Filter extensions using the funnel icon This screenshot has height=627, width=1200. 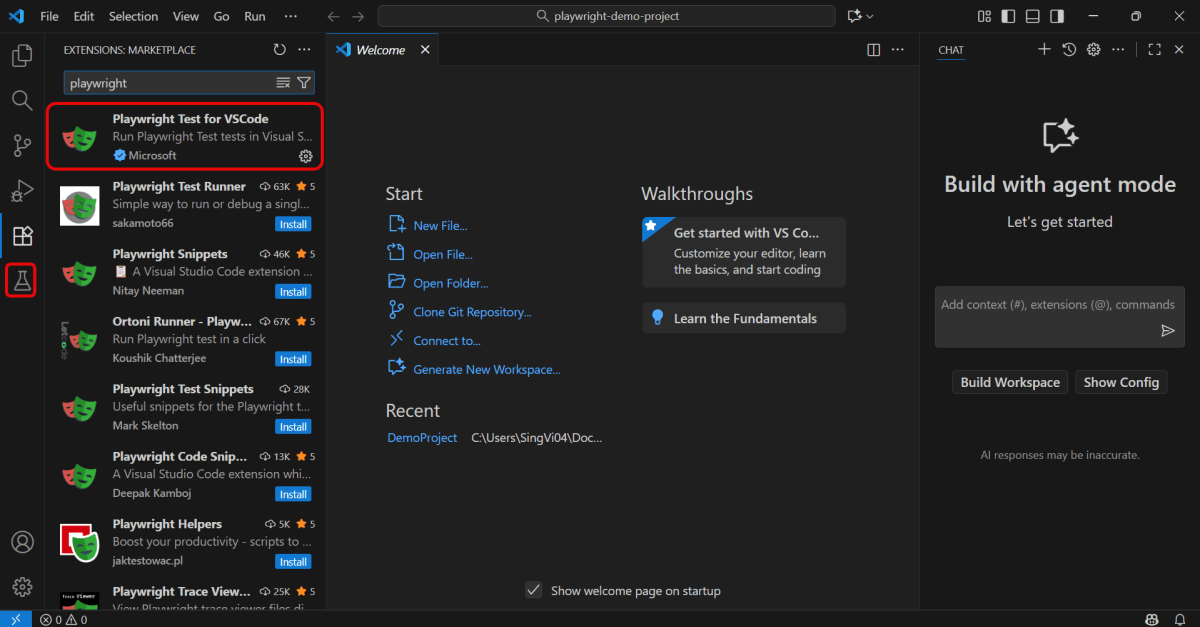(x=304, y=83)
